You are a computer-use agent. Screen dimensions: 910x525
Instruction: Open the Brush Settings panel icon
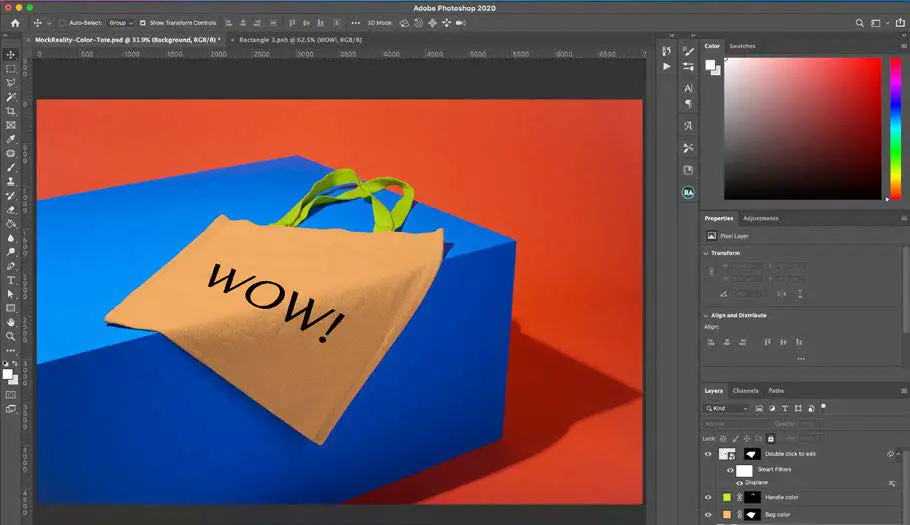[688, 51]
